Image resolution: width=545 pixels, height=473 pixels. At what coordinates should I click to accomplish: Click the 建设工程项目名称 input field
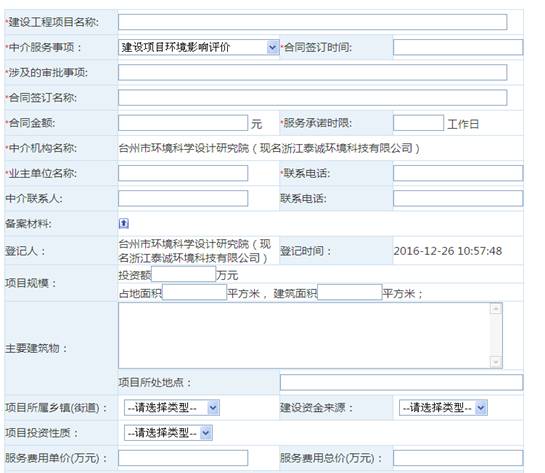point(312,22)
